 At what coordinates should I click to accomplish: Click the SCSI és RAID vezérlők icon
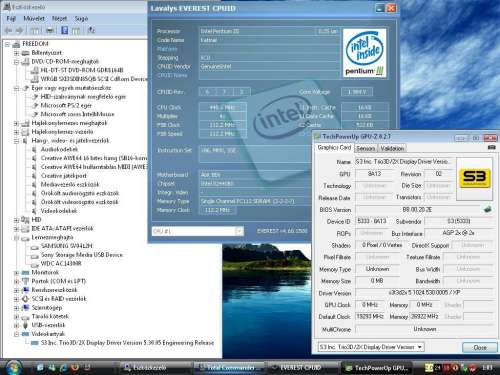click(x=25, y=299)
